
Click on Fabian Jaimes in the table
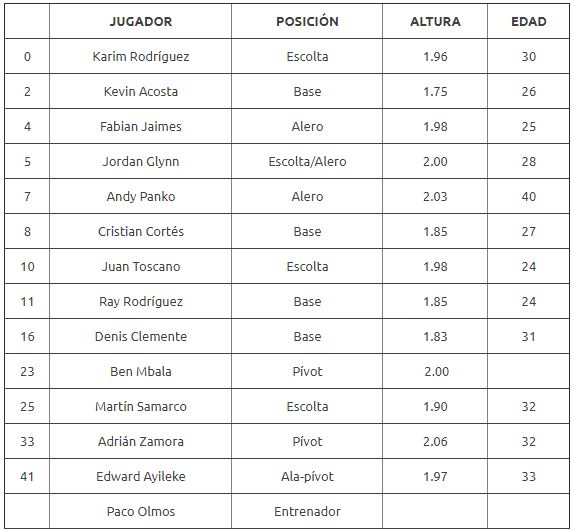[141, 126]
